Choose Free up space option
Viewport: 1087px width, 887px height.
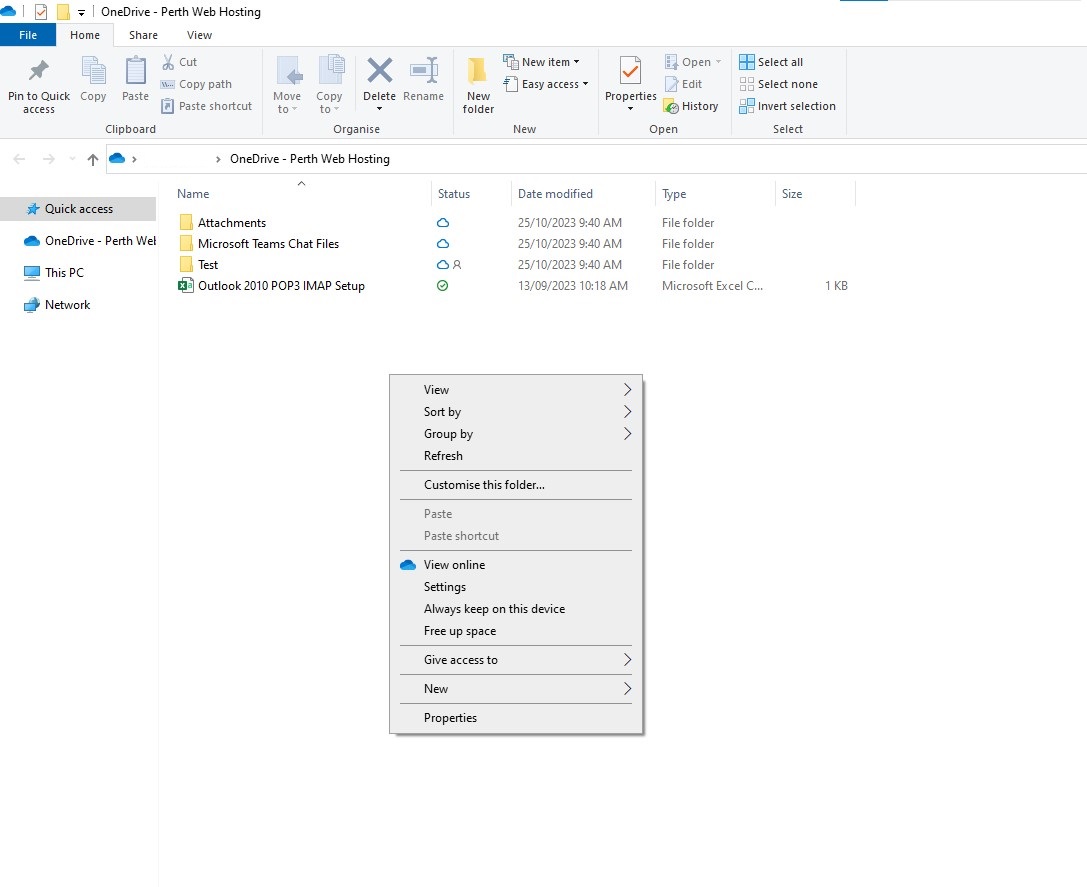pyautogui.click(x=516, y=631)
